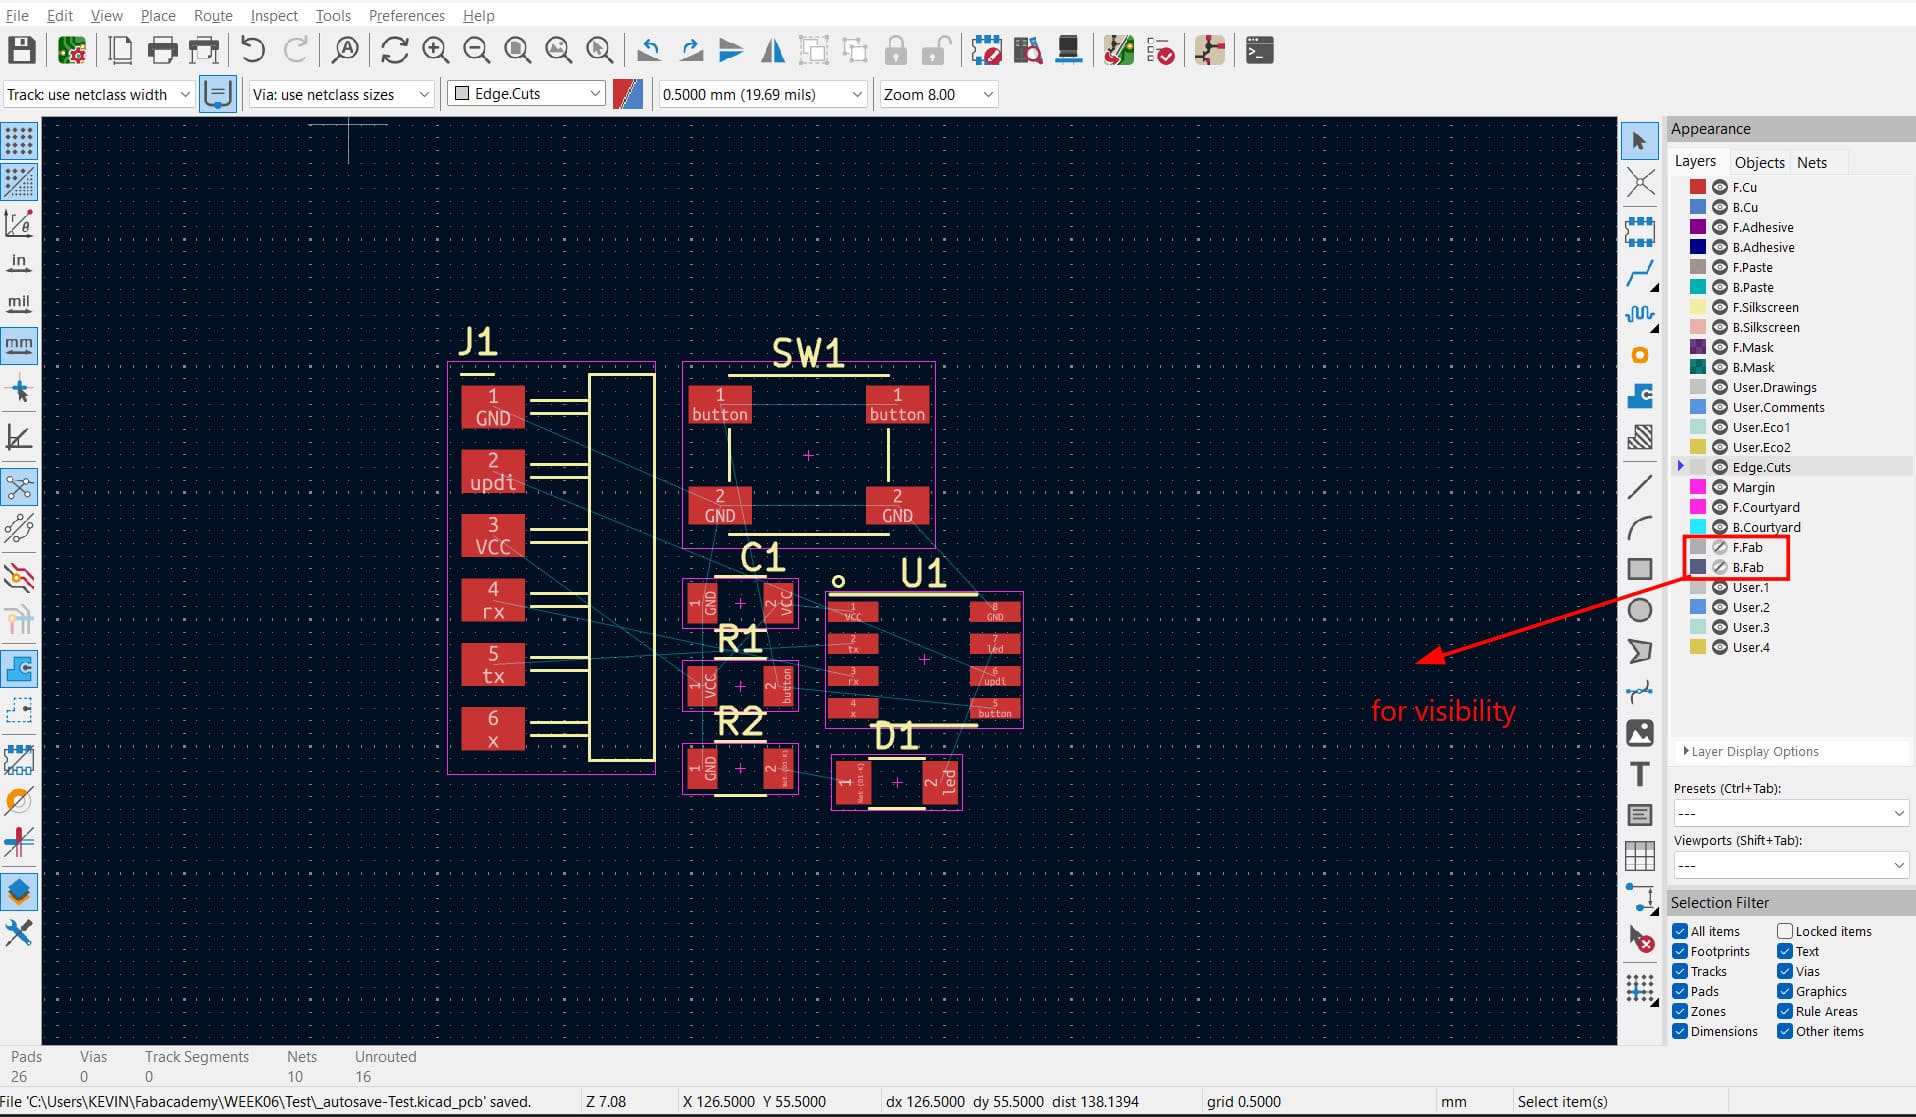Save the current board file

[x=21, y=50]
